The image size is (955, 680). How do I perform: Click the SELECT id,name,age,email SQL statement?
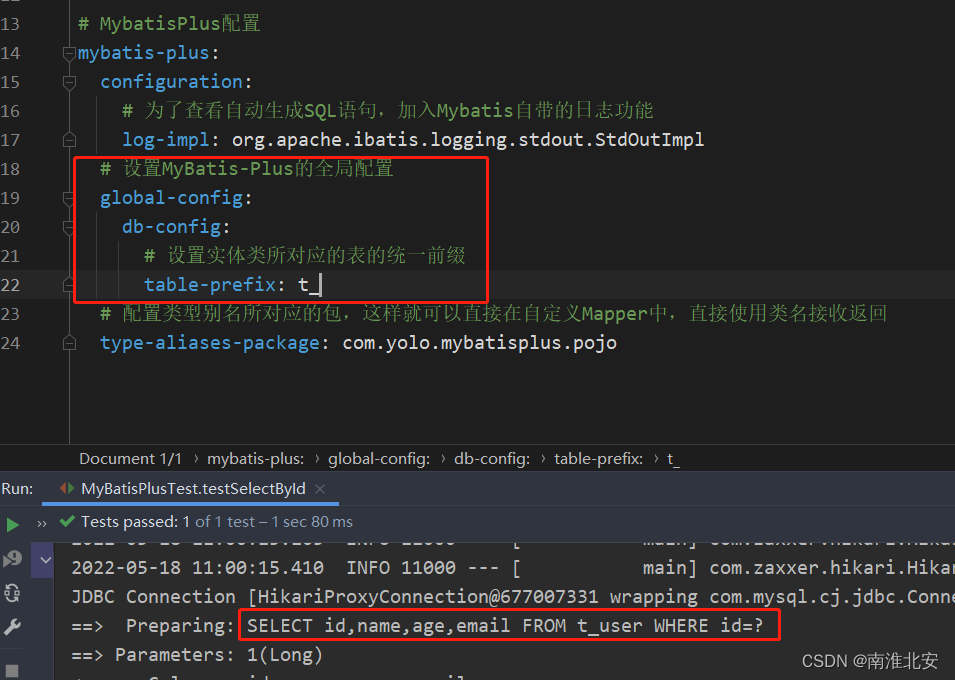[x=504, y=626]
